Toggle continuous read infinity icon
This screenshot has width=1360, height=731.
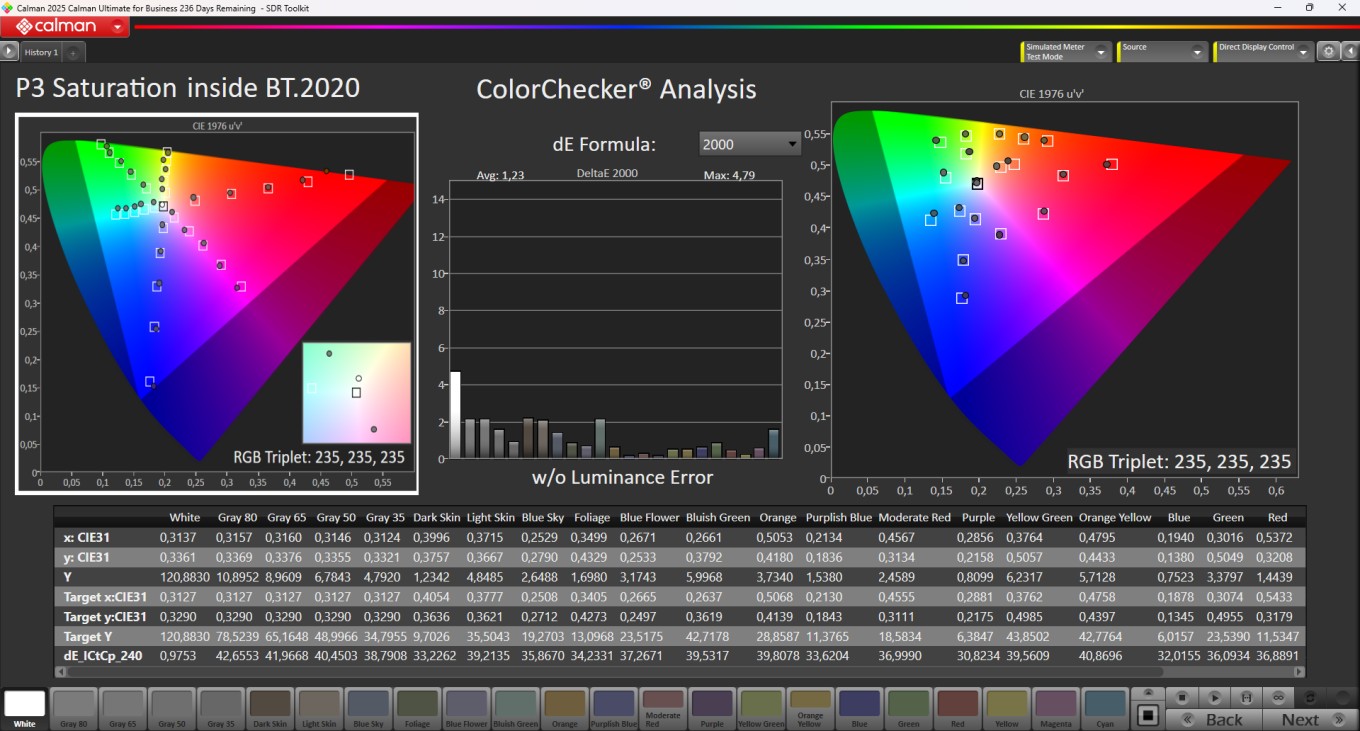[x=1278, y=696]
